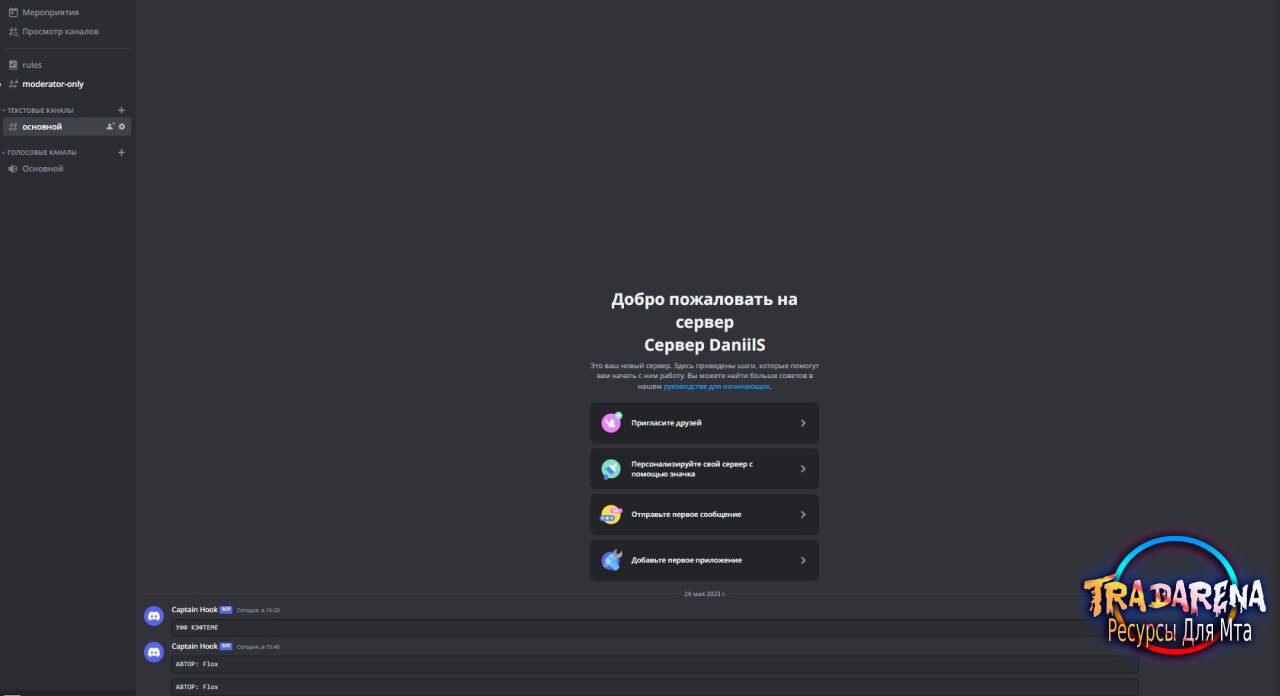Click Добавьте первое приложение card

click(x=705, y=561)
